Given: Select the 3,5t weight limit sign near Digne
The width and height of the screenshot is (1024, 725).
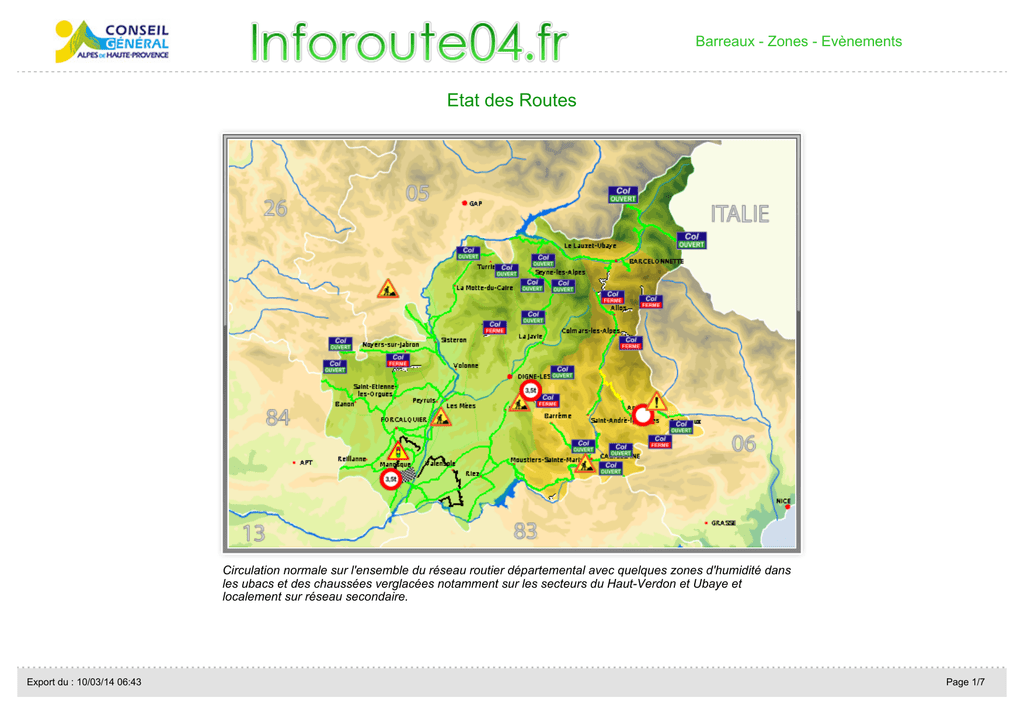Looking at the screenshot, I should tap(530, 391).
